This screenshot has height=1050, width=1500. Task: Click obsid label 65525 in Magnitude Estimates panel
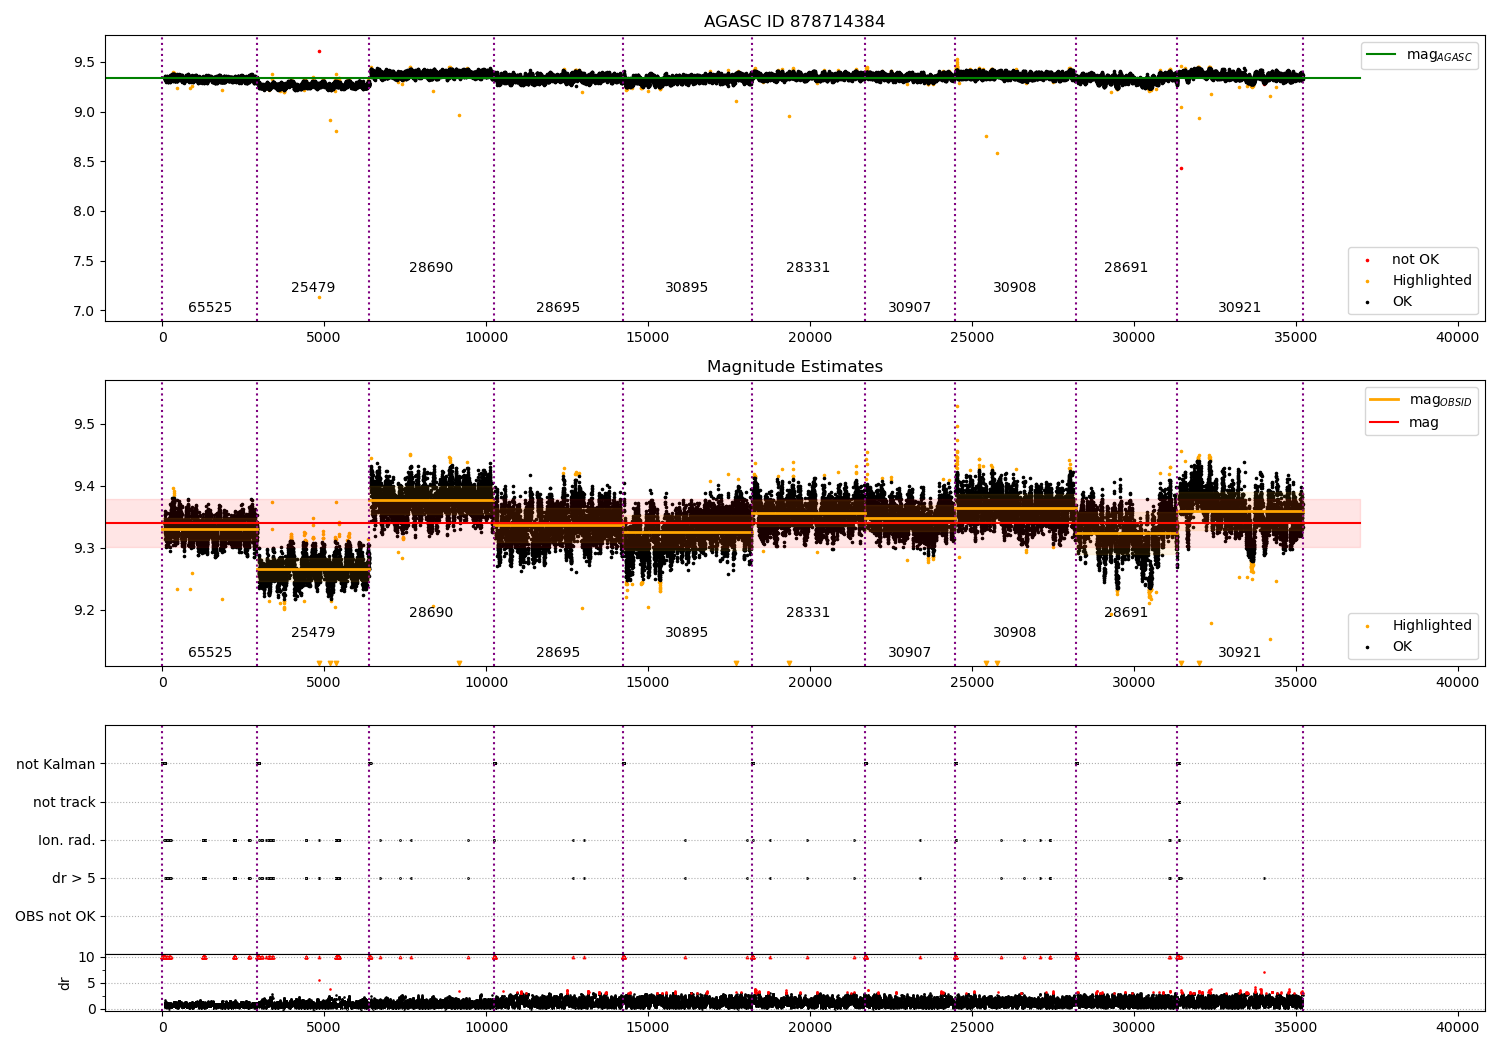tap(210, 653)
